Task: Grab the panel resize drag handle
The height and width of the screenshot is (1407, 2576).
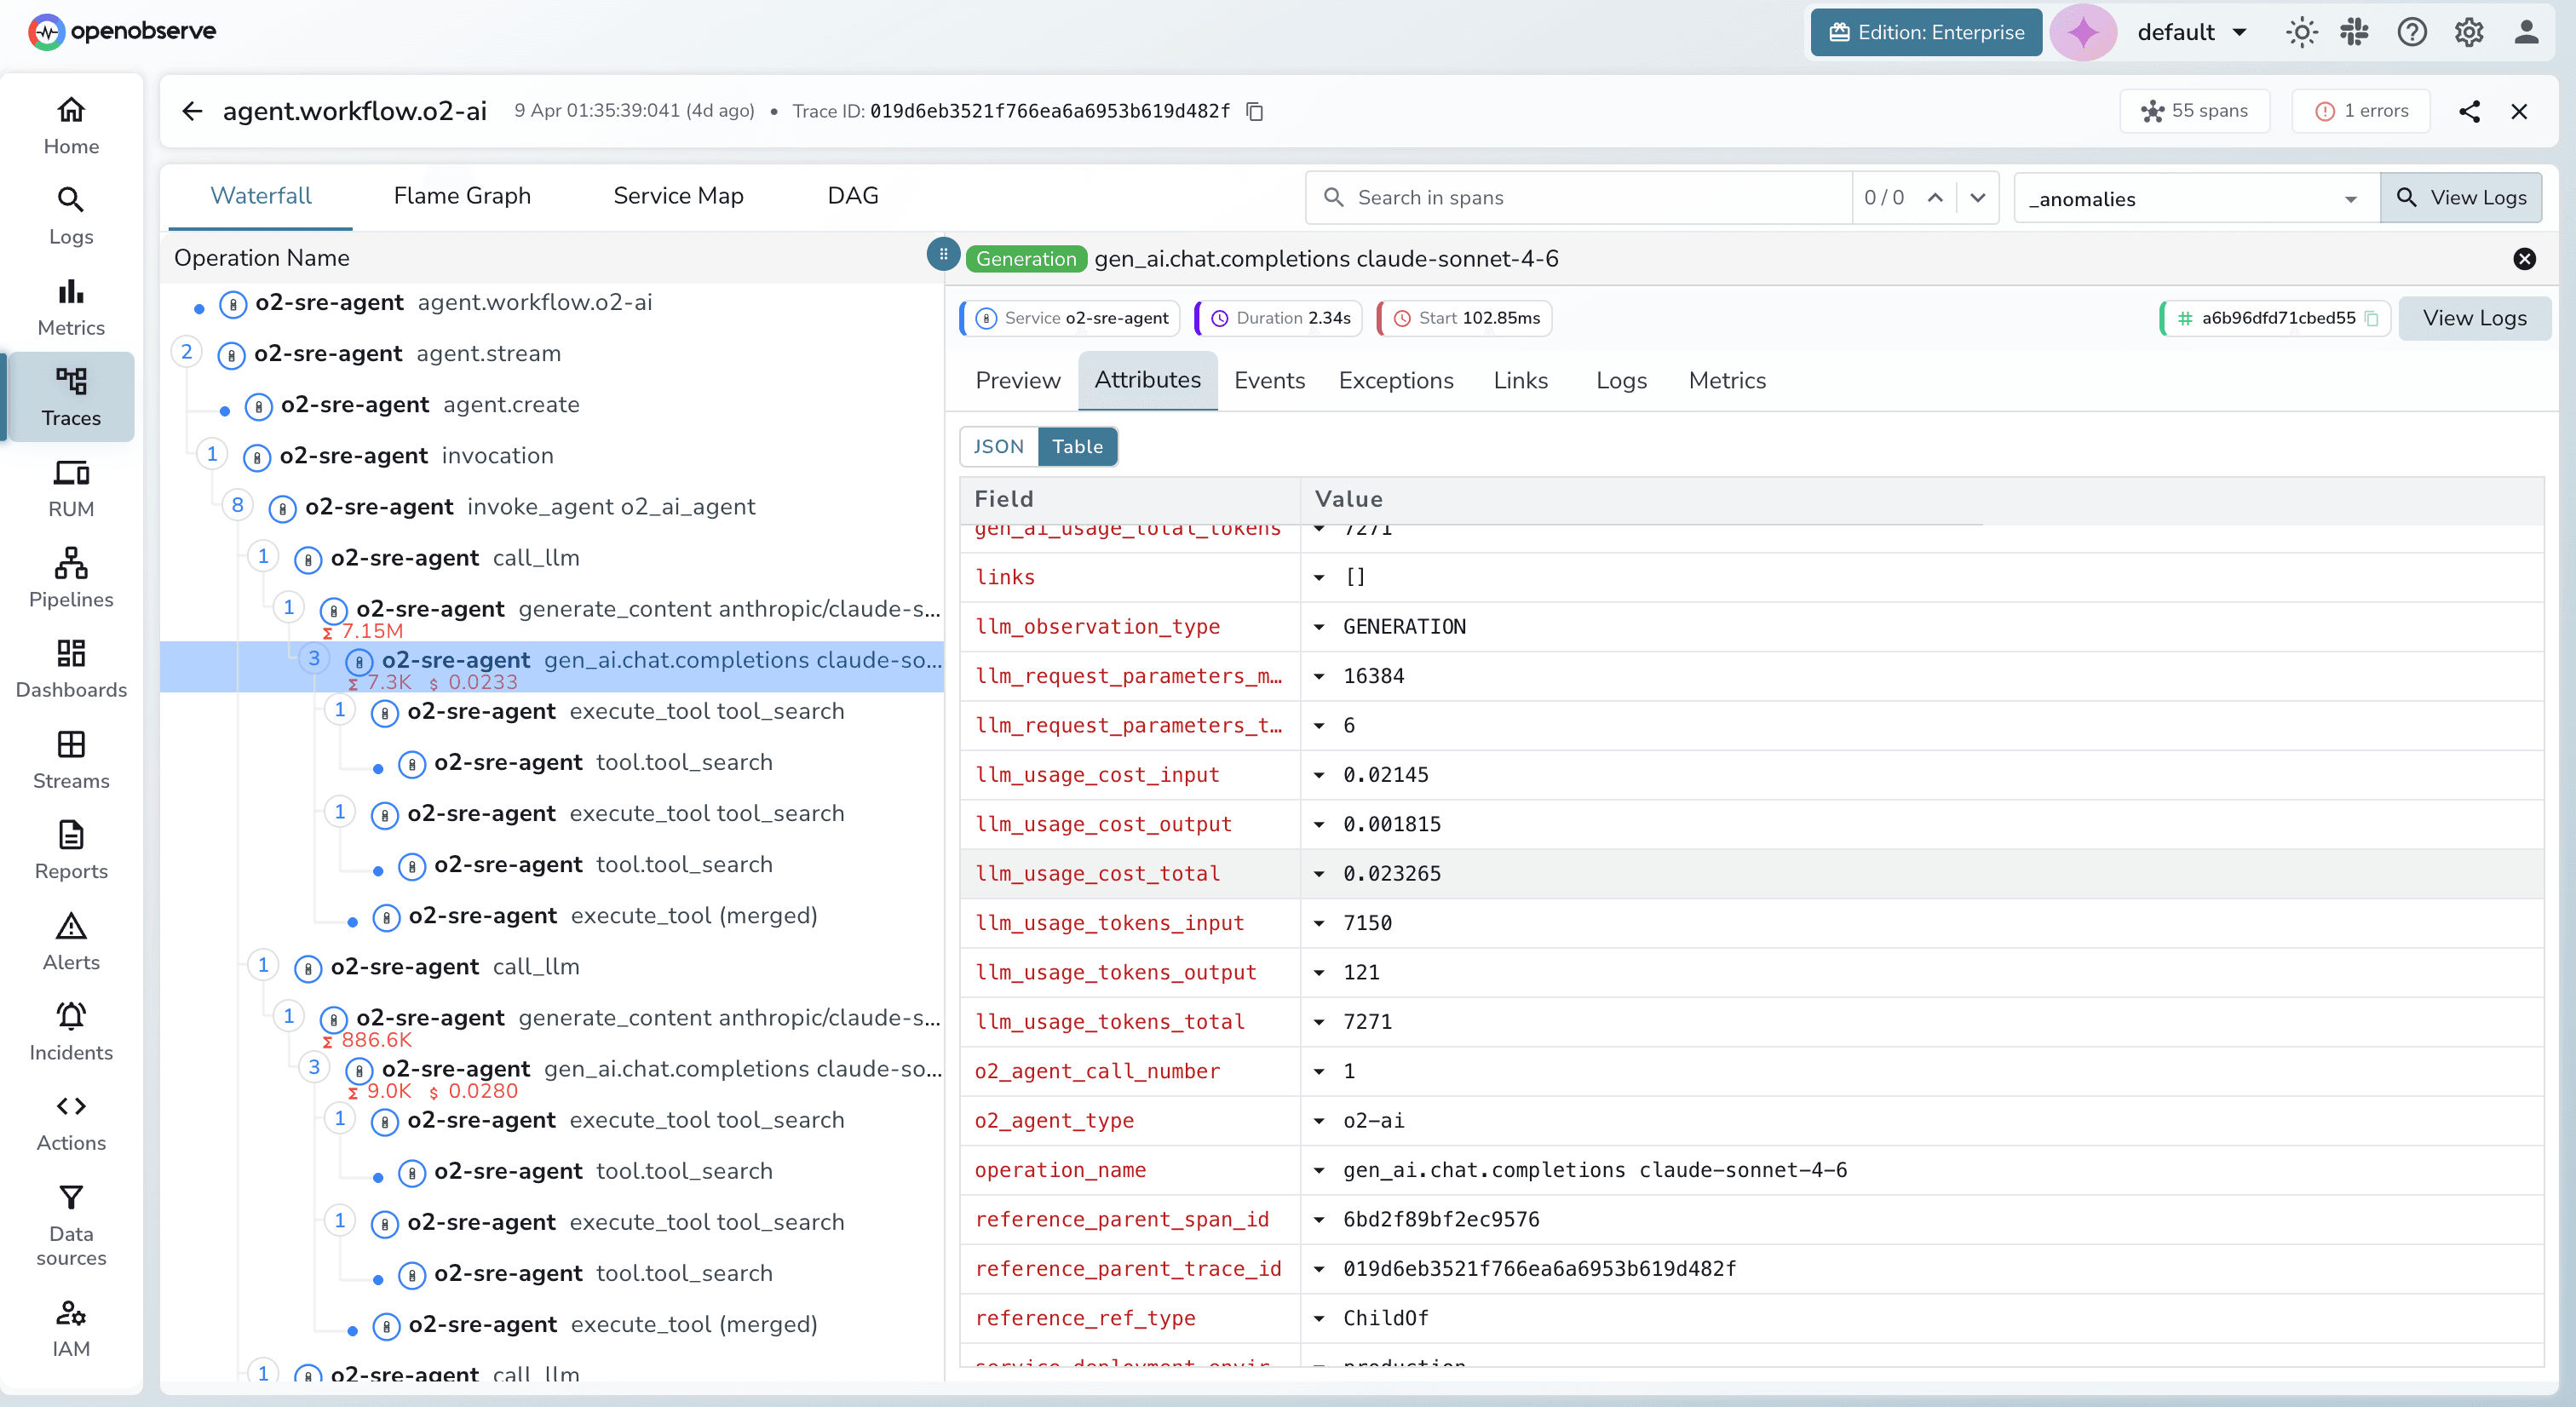Action: click(943, 254)
